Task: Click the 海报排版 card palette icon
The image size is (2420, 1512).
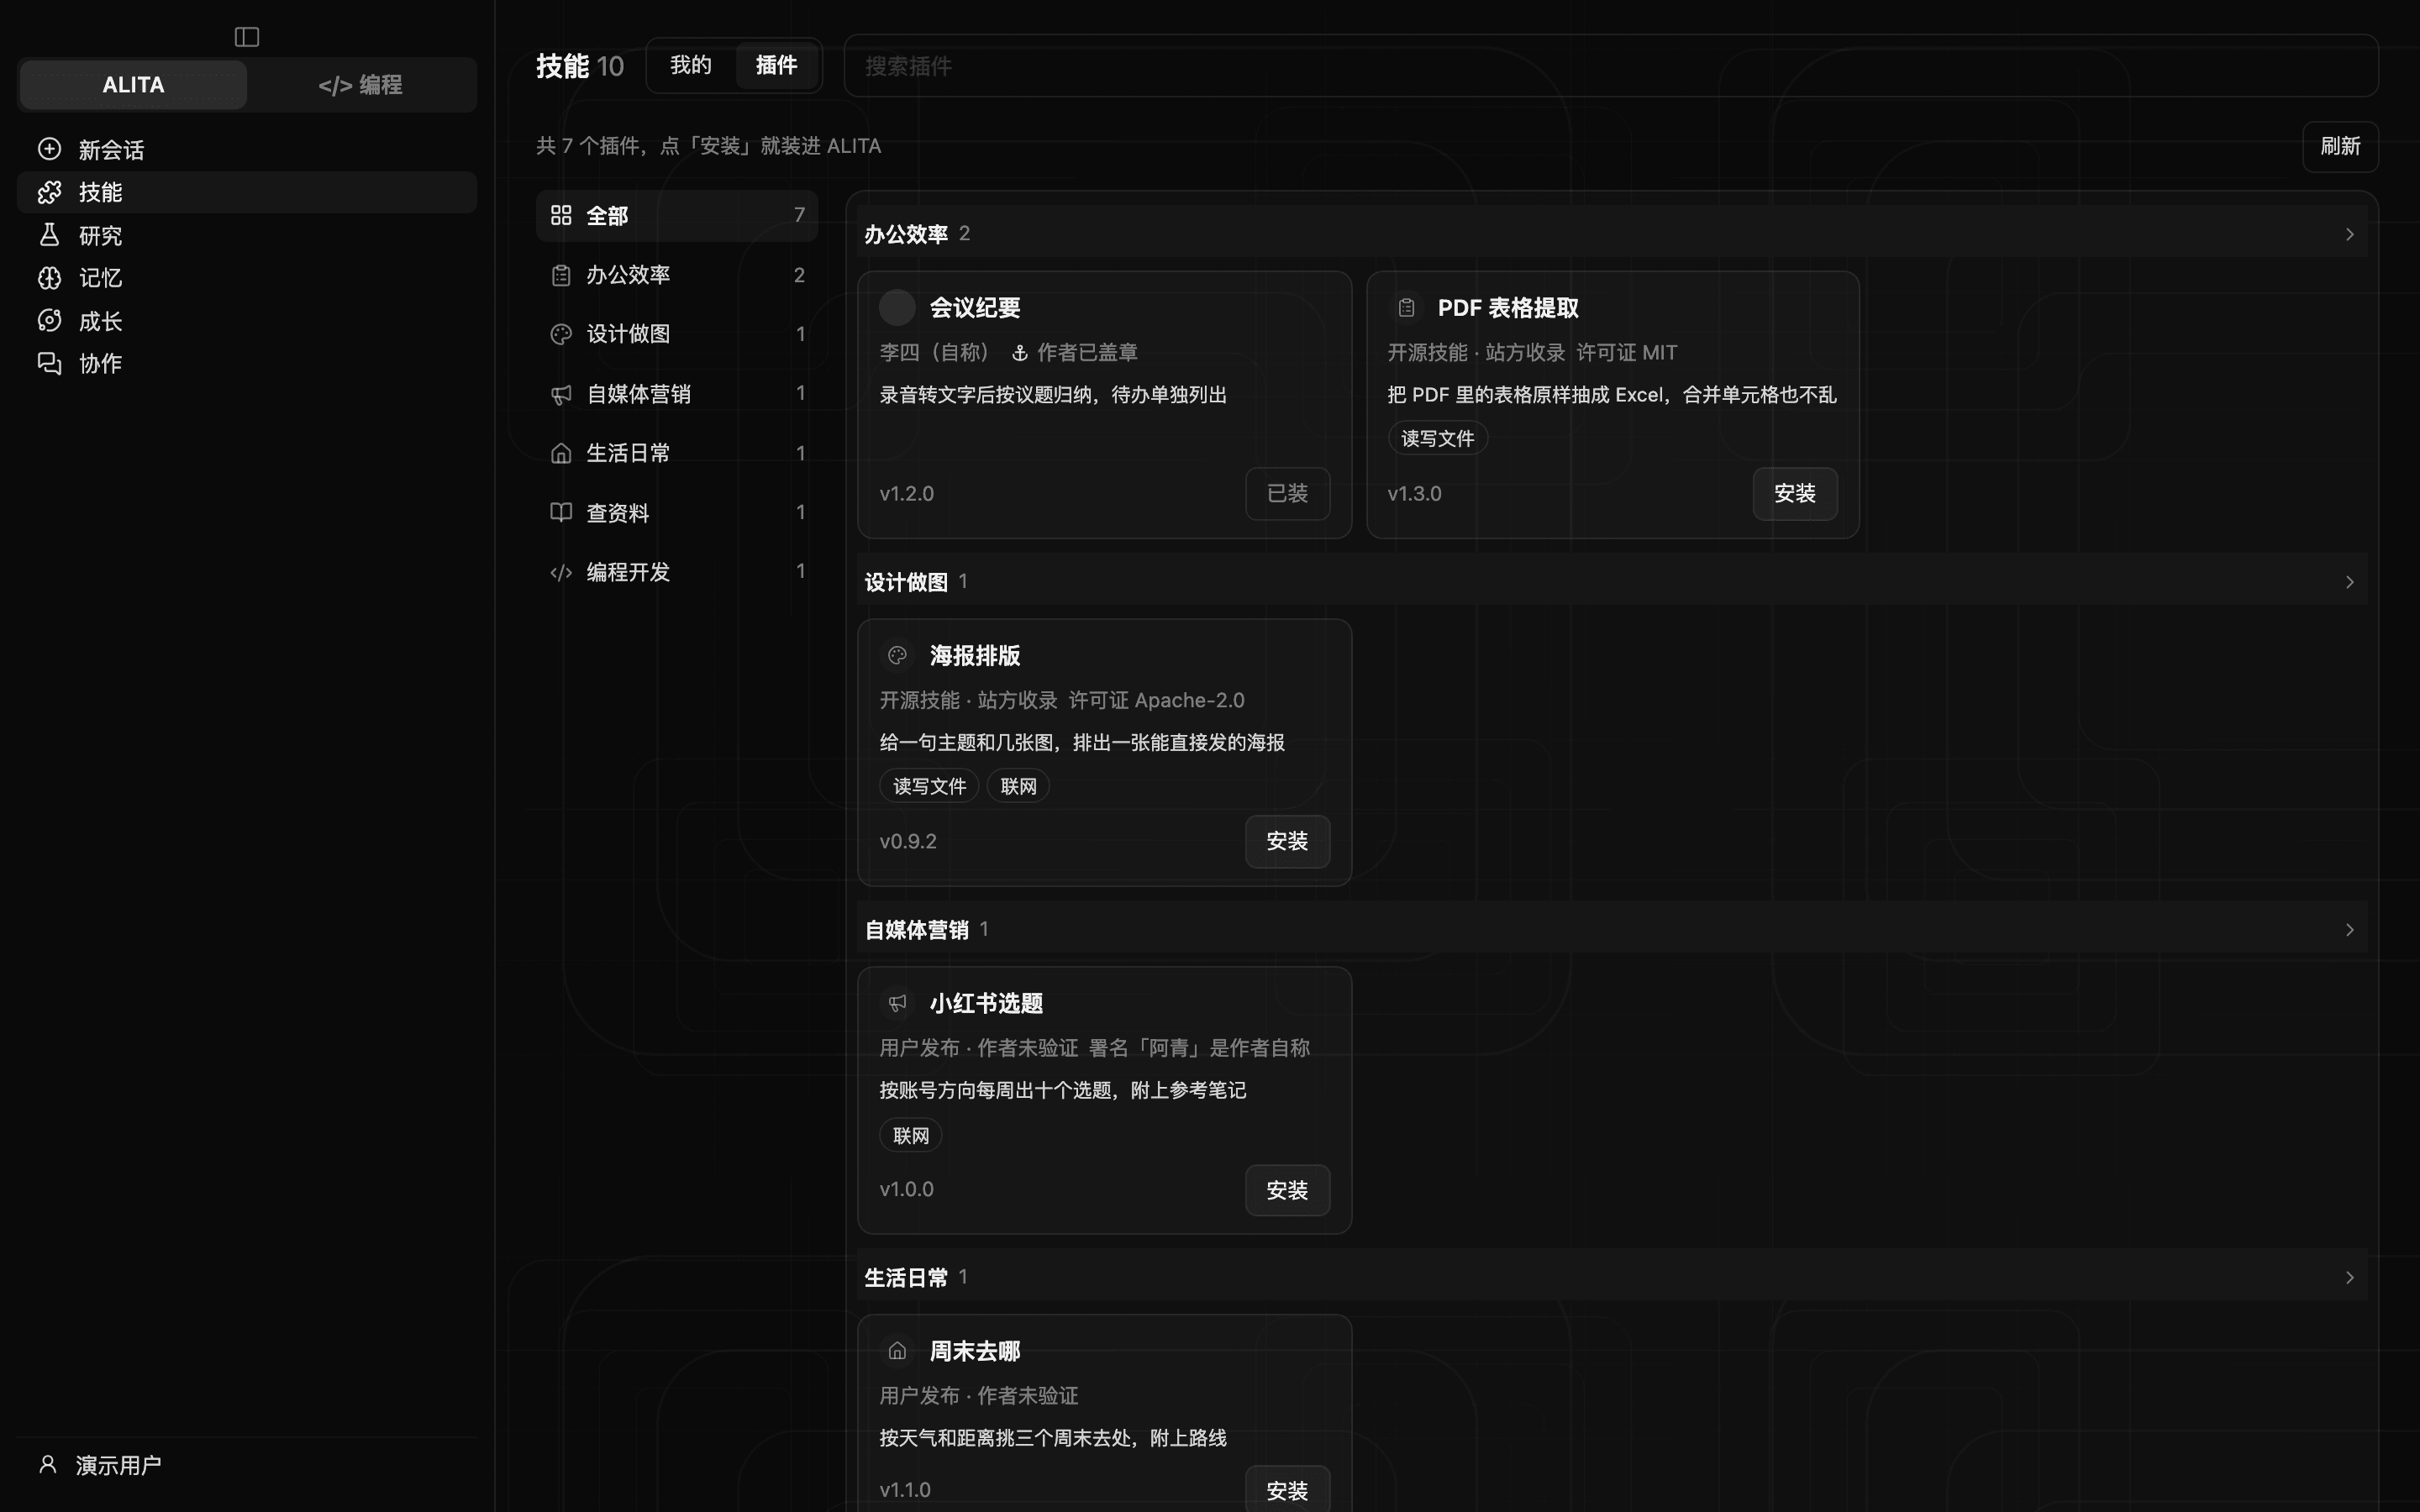Action: point(897,655)
